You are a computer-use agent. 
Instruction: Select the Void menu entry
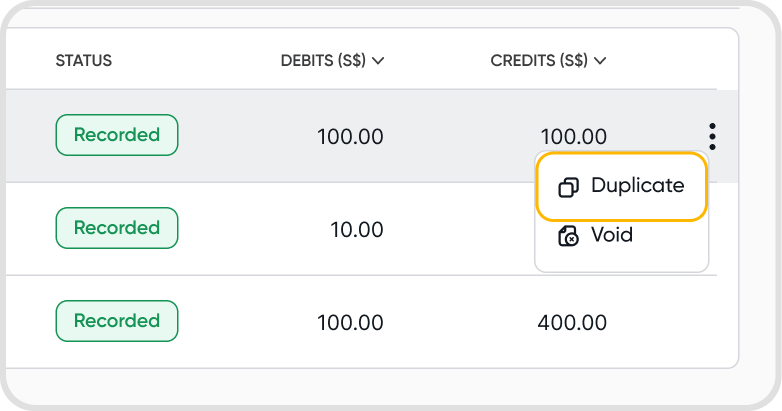coord(610,237)
